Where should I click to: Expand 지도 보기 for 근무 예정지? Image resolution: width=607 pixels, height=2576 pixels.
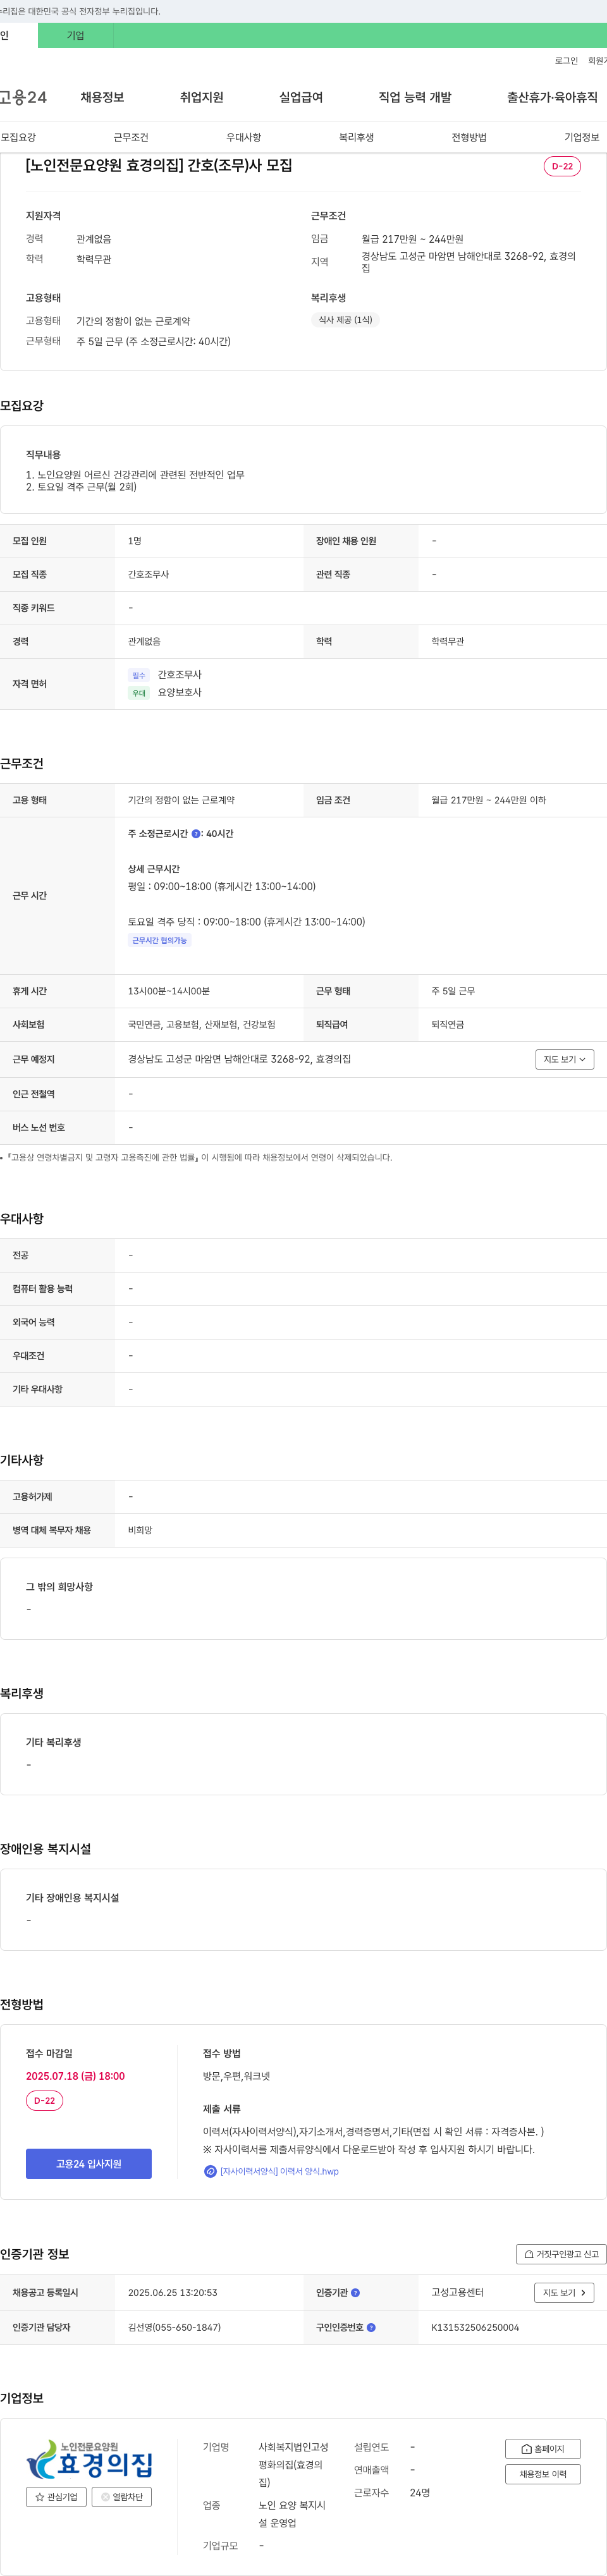tap(565, 1059)
